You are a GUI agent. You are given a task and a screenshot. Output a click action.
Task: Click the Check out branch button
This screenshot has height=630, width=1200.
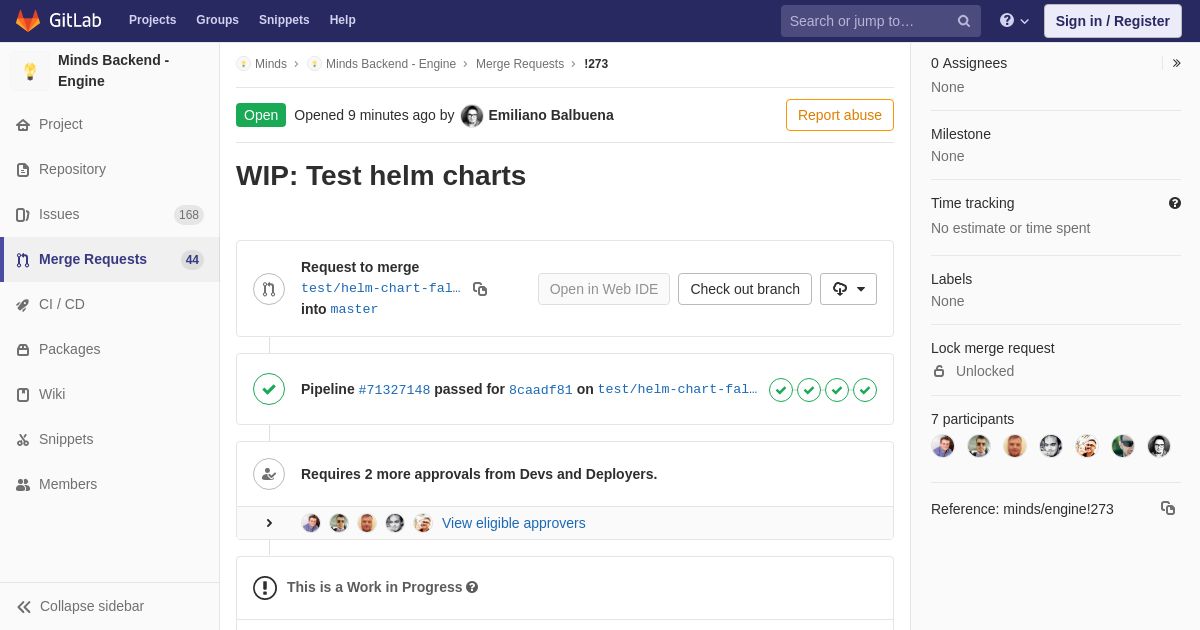(744, 289)
